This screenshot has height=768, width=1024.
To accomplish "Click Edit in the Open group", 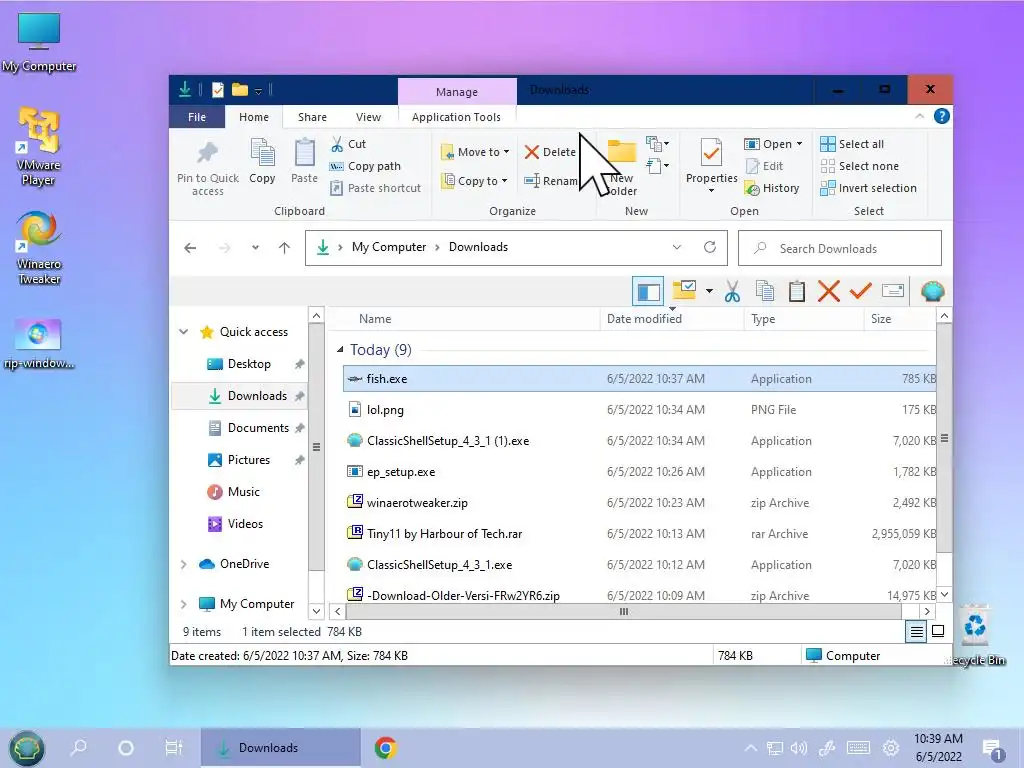I will [x=764, y=166].
